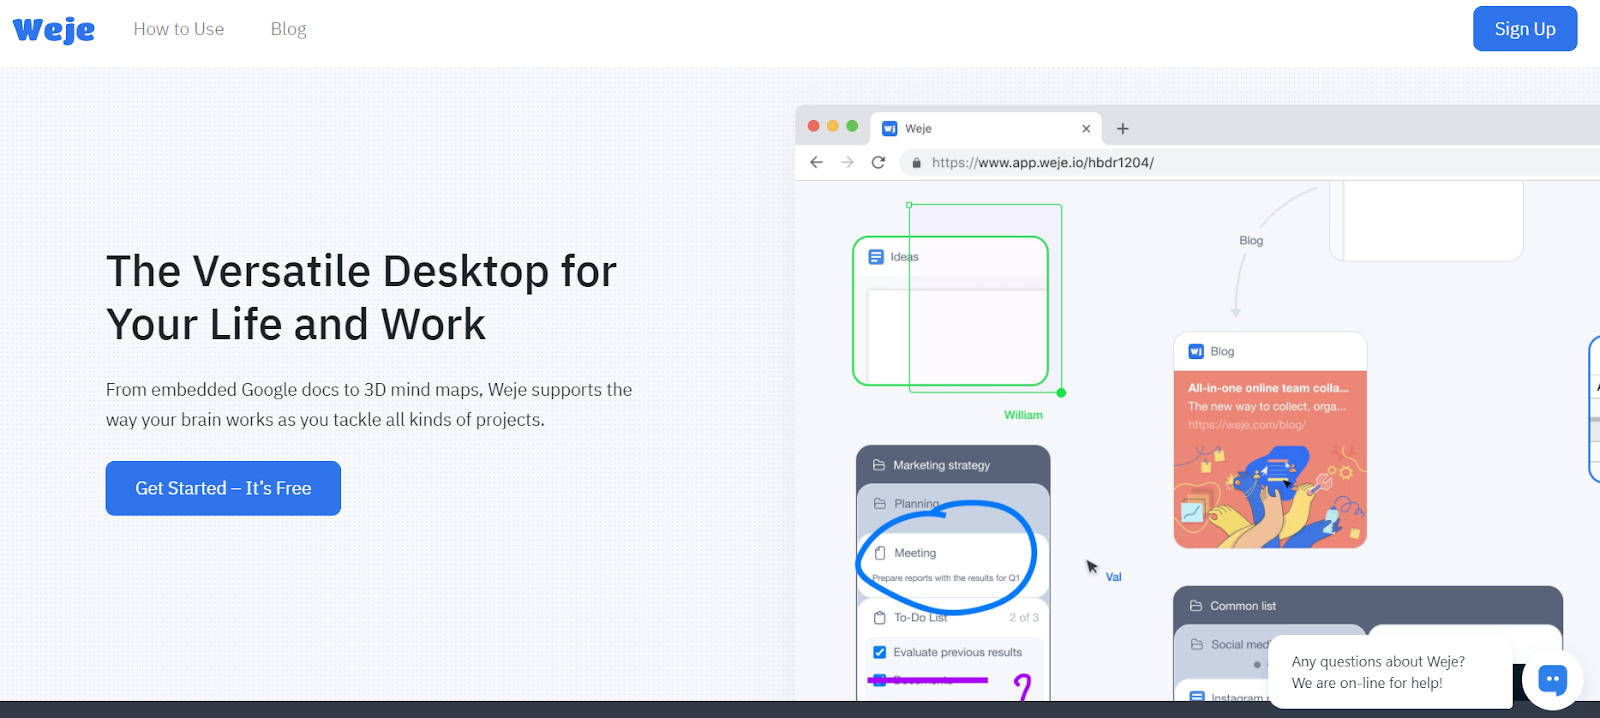Click the app.weje.io URL in the address bar
Screen dimensions: 1600x718
coord(1043,162)
